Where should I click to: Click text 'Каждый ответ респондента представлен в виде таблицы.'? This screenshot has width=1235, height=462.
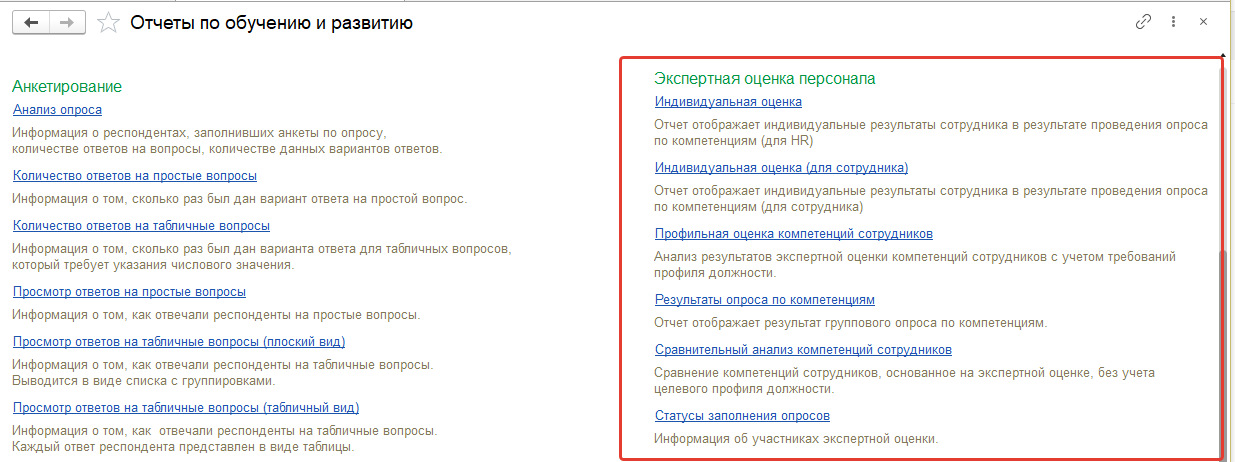click(x=183, y=447)
